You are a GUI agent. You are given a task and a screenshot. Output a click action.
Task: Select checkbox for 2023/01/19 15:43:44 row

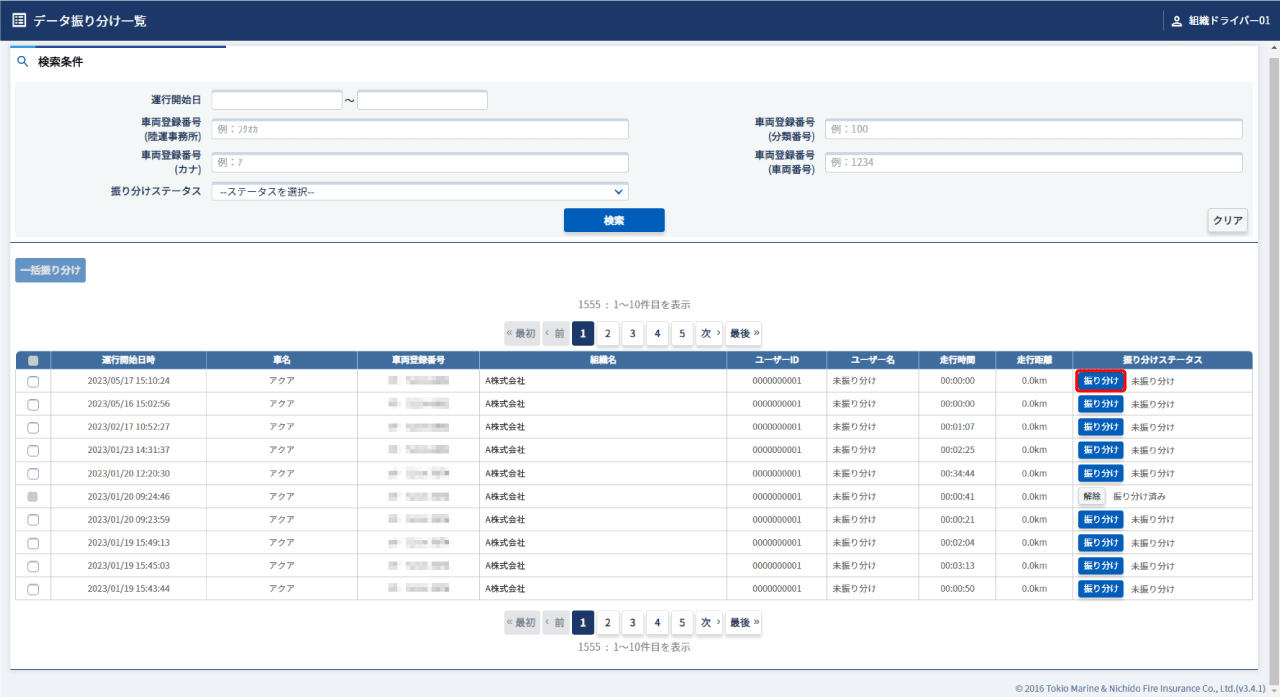pyautogui.click(x=33, y=589)
